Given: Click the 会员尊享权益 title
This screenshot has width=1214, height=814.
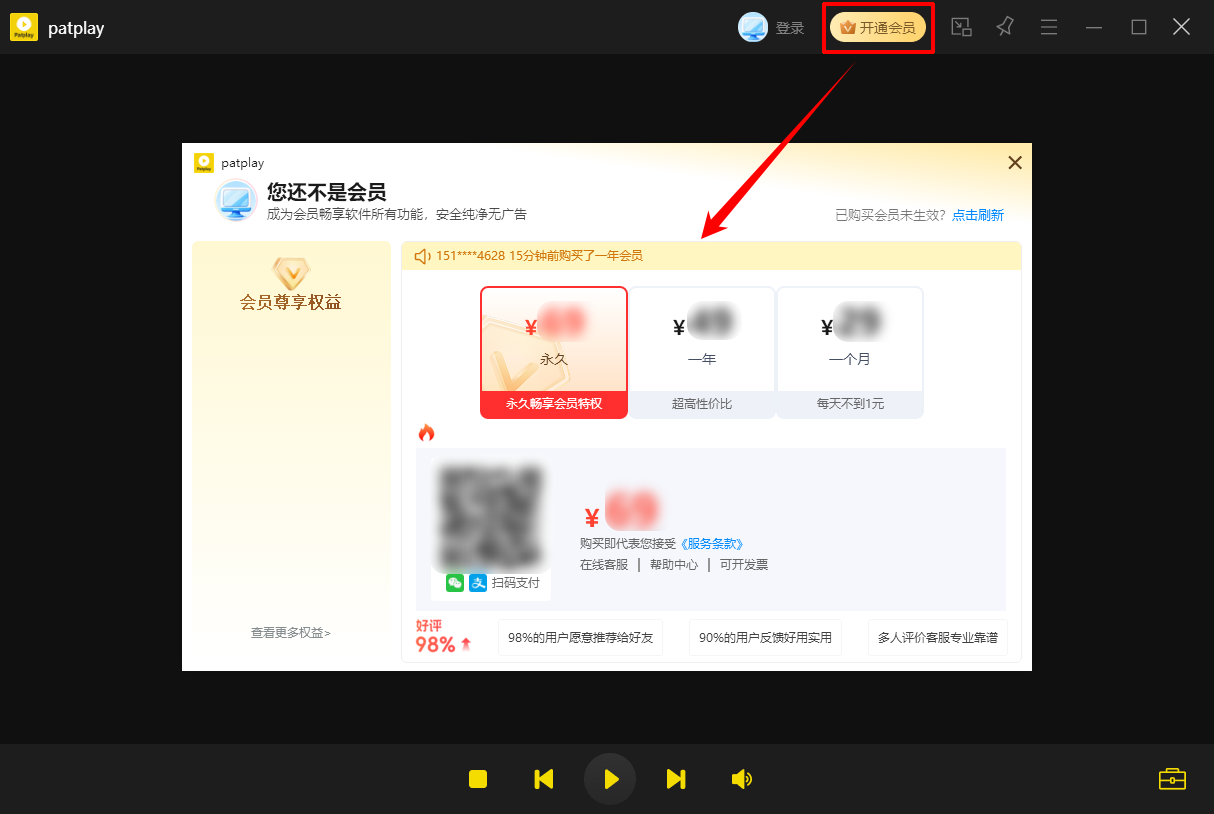Looking at the screenshot, I should pyautogui.click(x=291, y=302).
